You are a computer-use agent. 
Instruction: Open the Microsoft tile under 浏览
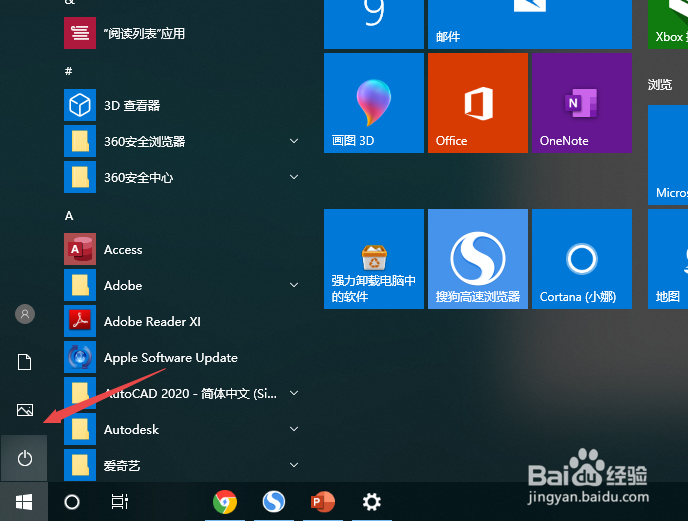point(668,155)
